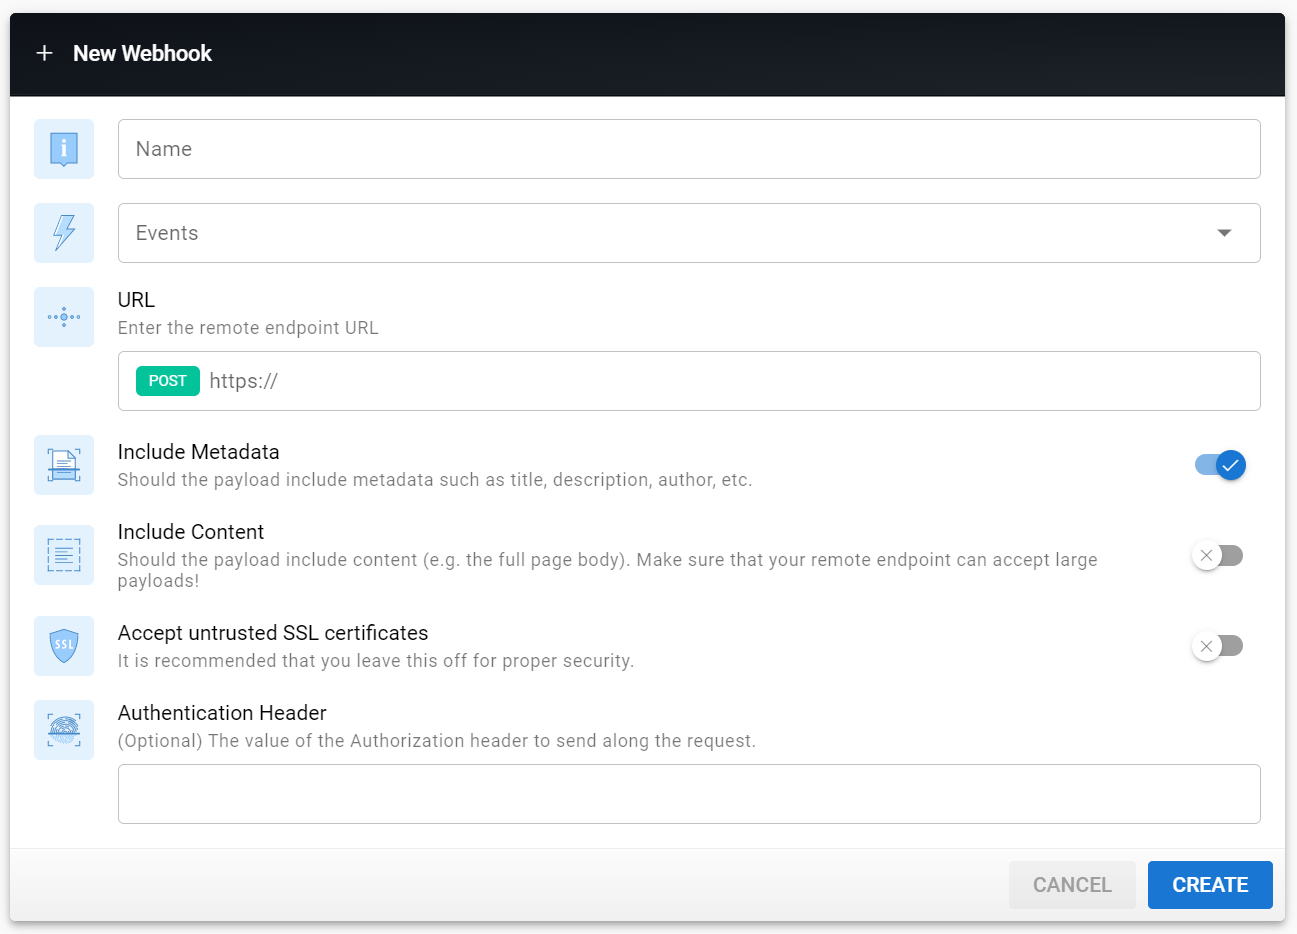1297x934 pixels.
Task: Click the plus icon in the dialog header
Action: (44, 53)
